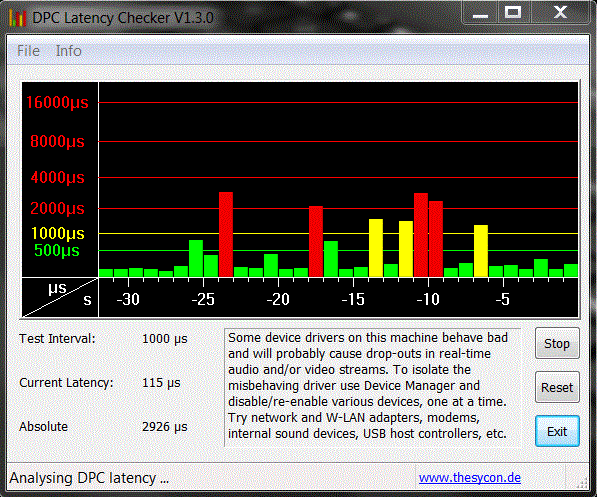The image size is (597, 497).
Task: Click the green 500µs axis label
Action: pyautogui.click(x=57, y=250)
